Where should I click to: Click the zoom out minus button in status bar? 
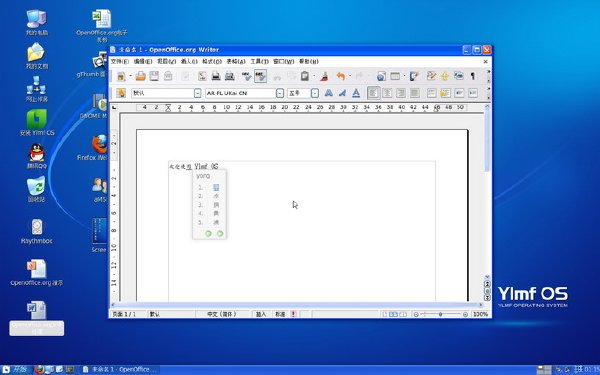click(x=416, y=314)
